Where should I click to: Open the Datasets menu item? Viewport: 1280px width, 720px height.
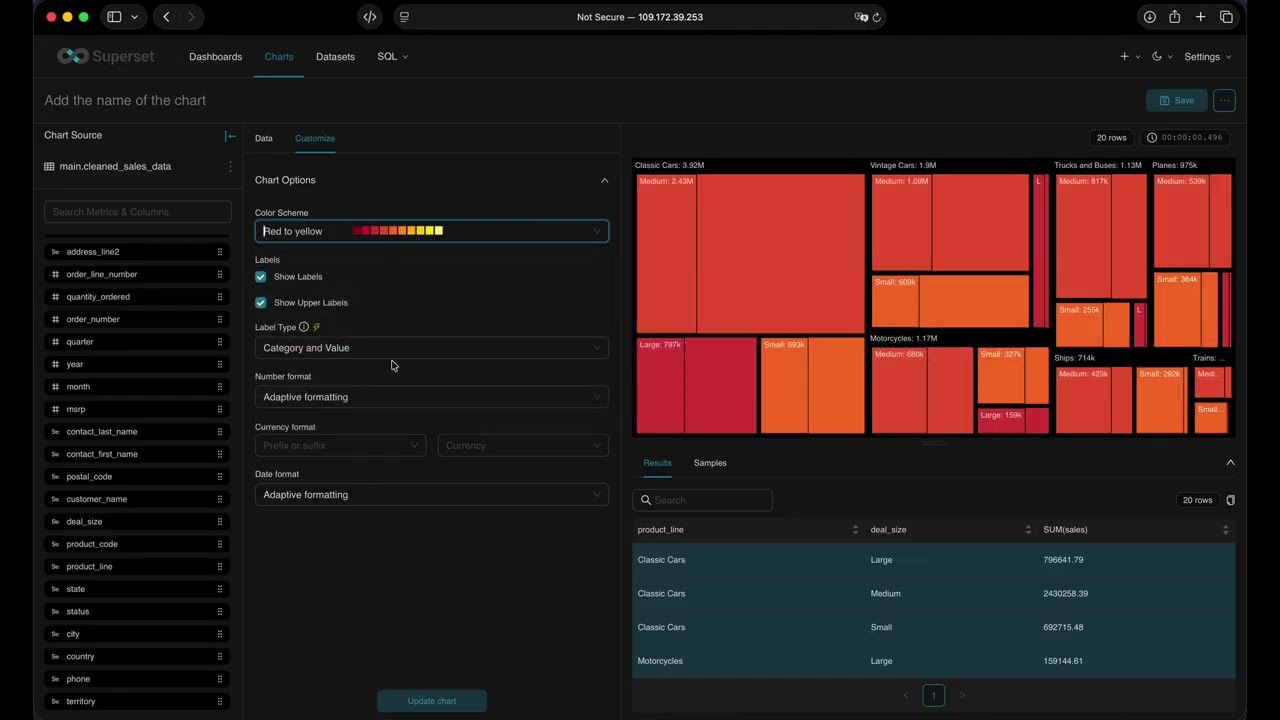point(335,57)
